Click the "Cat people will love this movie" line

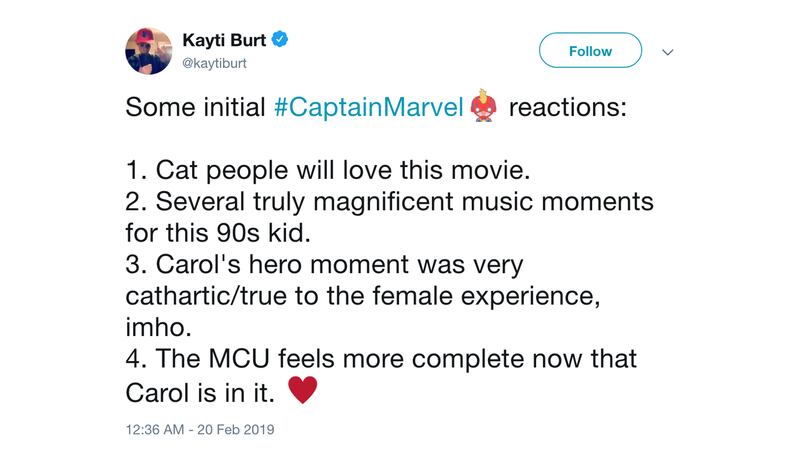[x=328, y=170]
